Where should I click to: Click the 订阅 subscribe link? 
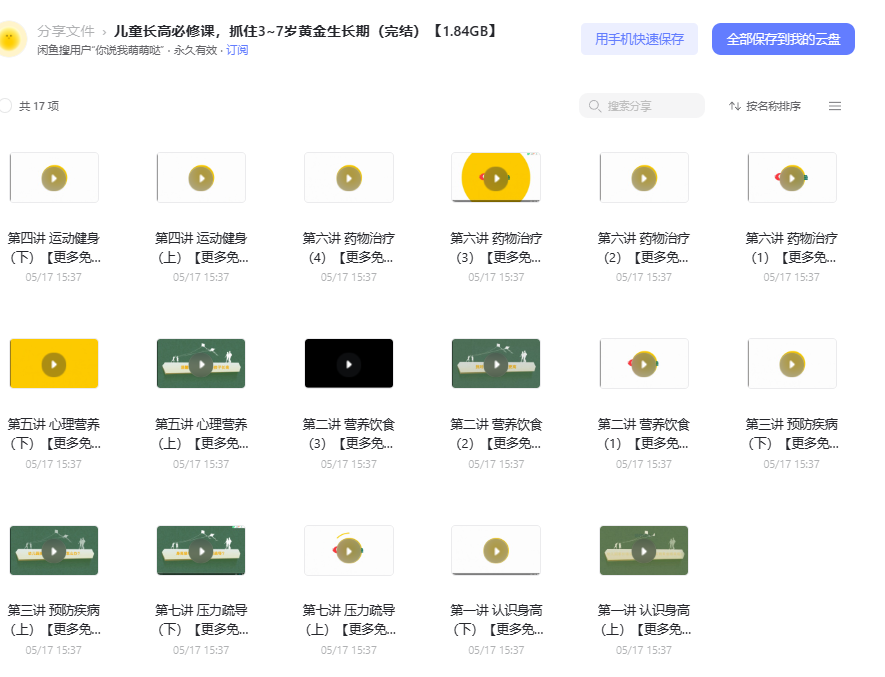(x=237, y=50)
